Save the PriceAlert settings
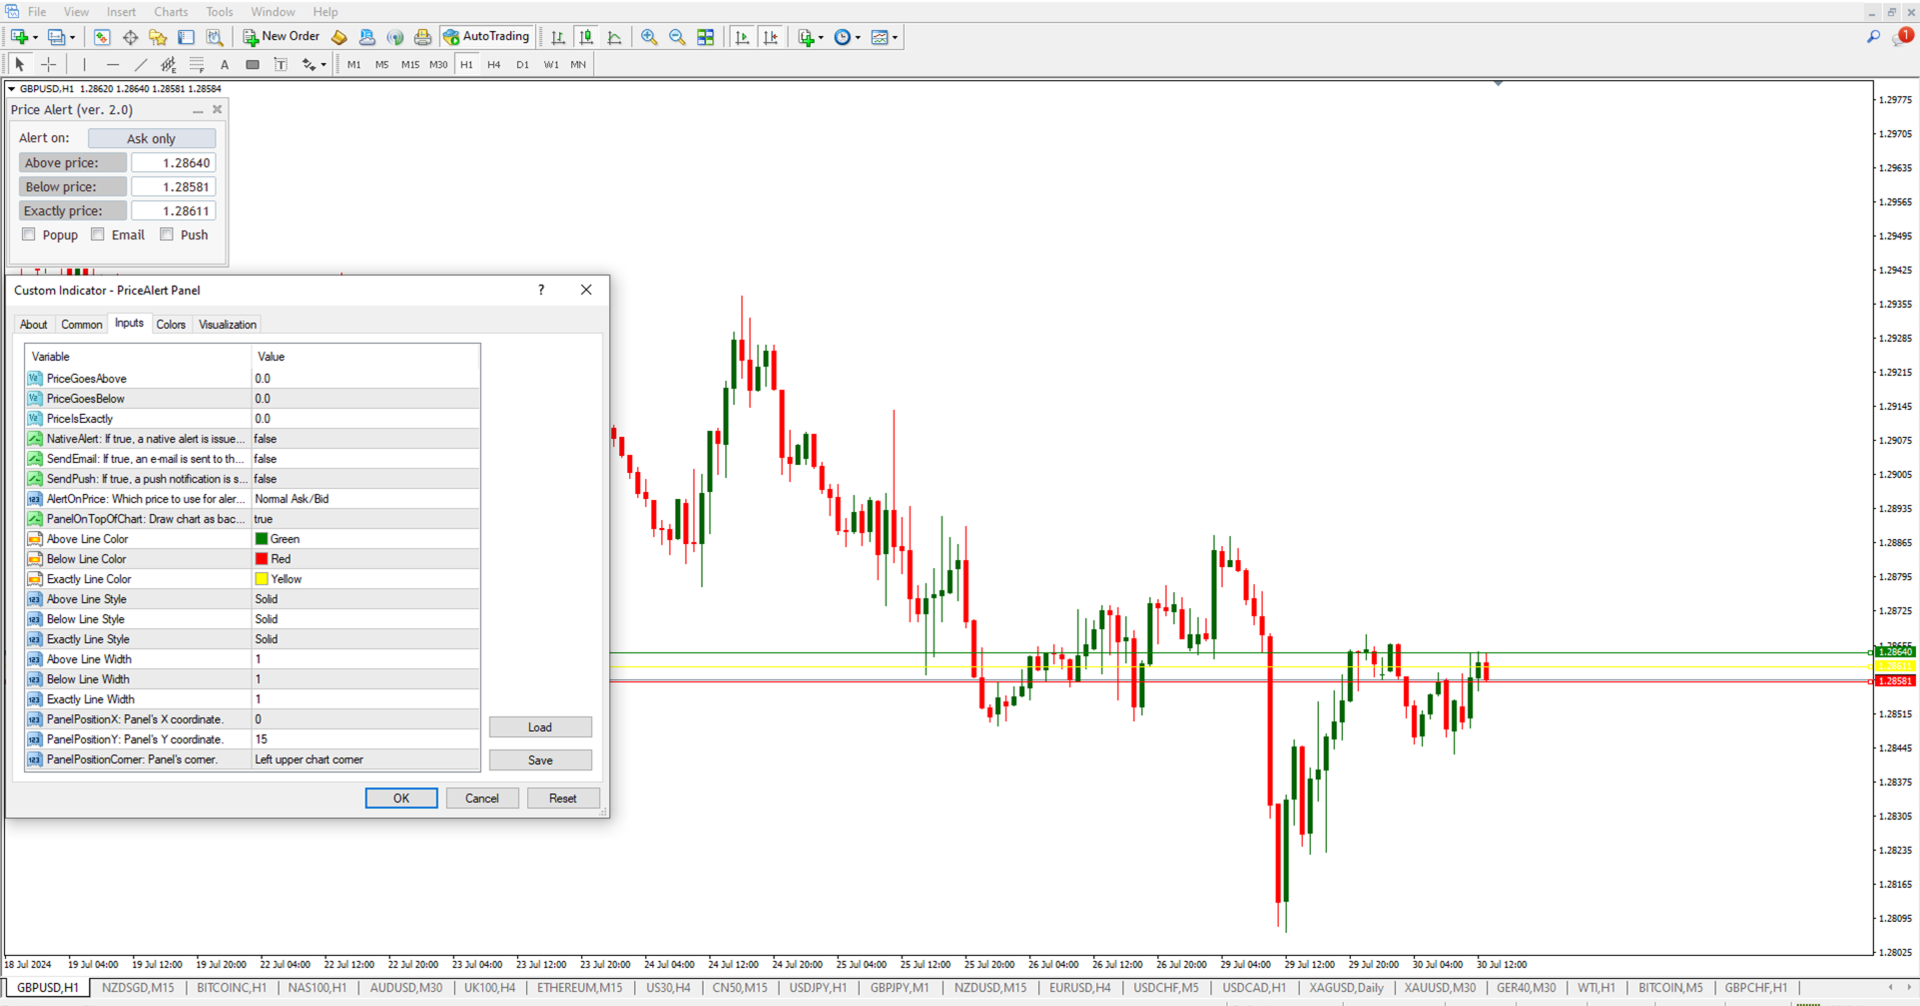This screenshot has width=1920, height=1006. pyautogui.click(x=540, y=759)
